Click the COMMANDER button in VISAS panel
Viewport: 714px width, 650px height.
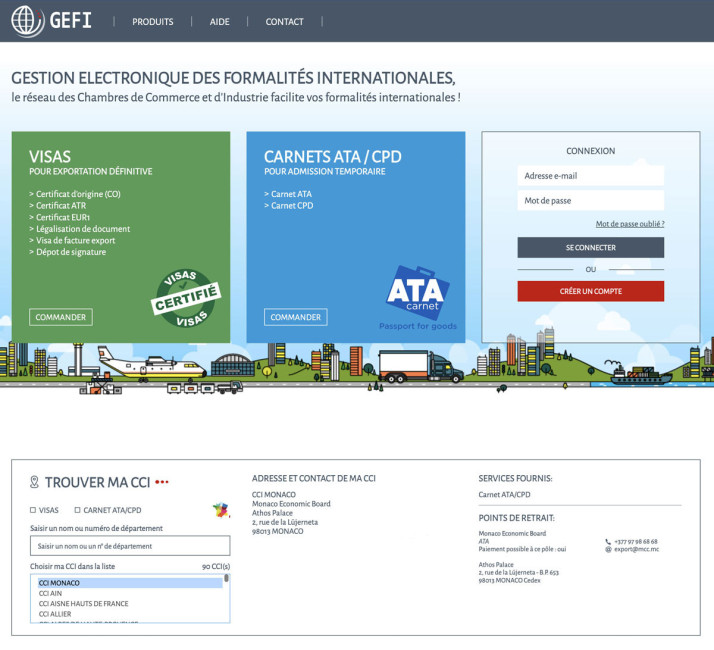click(61, 317)
